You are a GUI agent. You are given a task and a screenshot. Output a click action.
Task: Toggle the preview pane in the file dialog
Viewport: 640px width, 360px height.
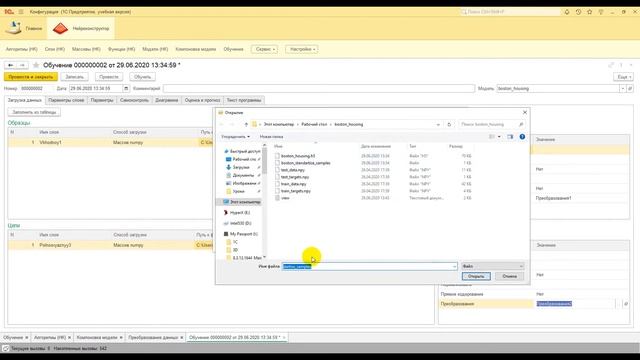[x=510, y=137]
